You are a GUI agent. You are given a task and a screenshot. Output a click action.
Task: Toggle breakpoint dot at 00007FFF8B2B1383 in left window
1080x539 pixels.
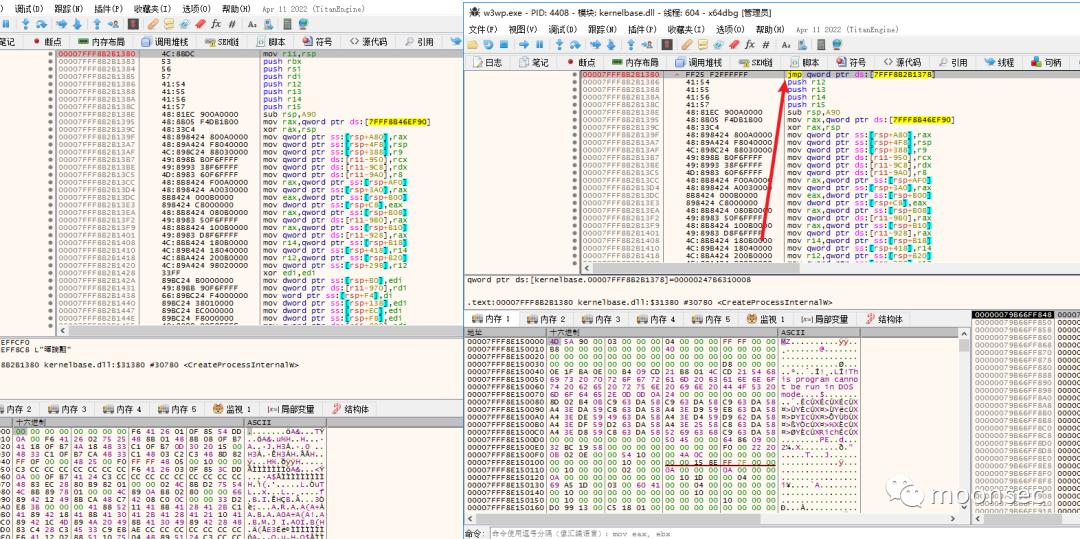(x=51, y=61)
